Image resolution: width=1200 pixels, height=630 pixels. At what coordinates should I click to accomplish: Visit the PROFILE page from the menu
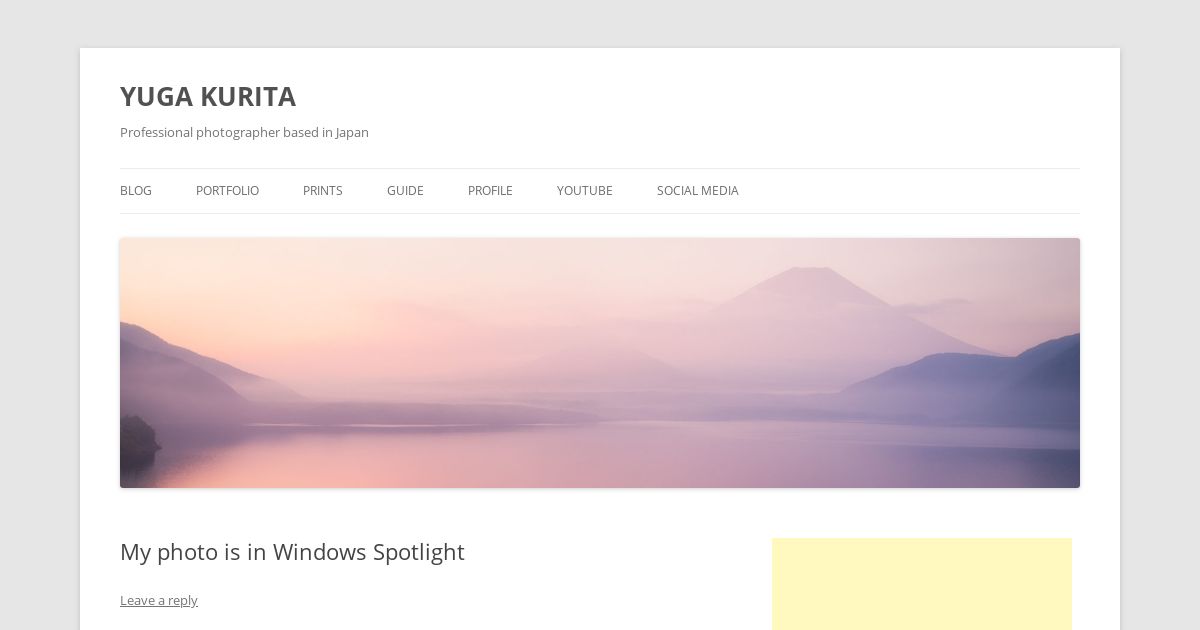click(490, 191)
